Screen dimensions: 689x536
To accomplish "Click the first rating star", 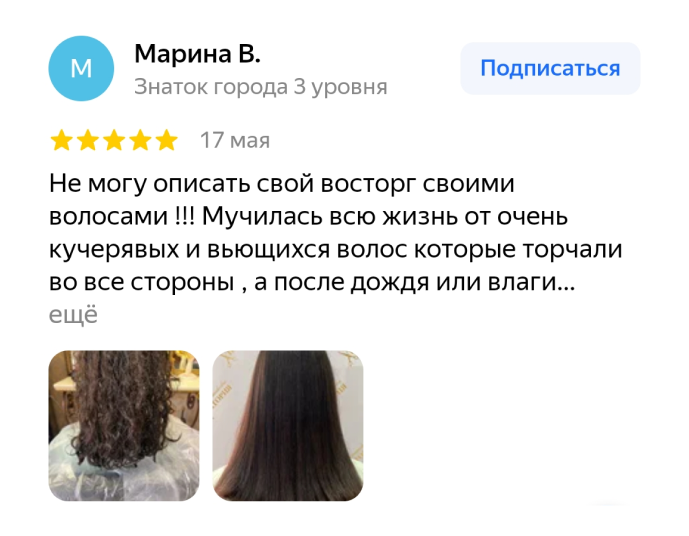I will click(62, 141).
